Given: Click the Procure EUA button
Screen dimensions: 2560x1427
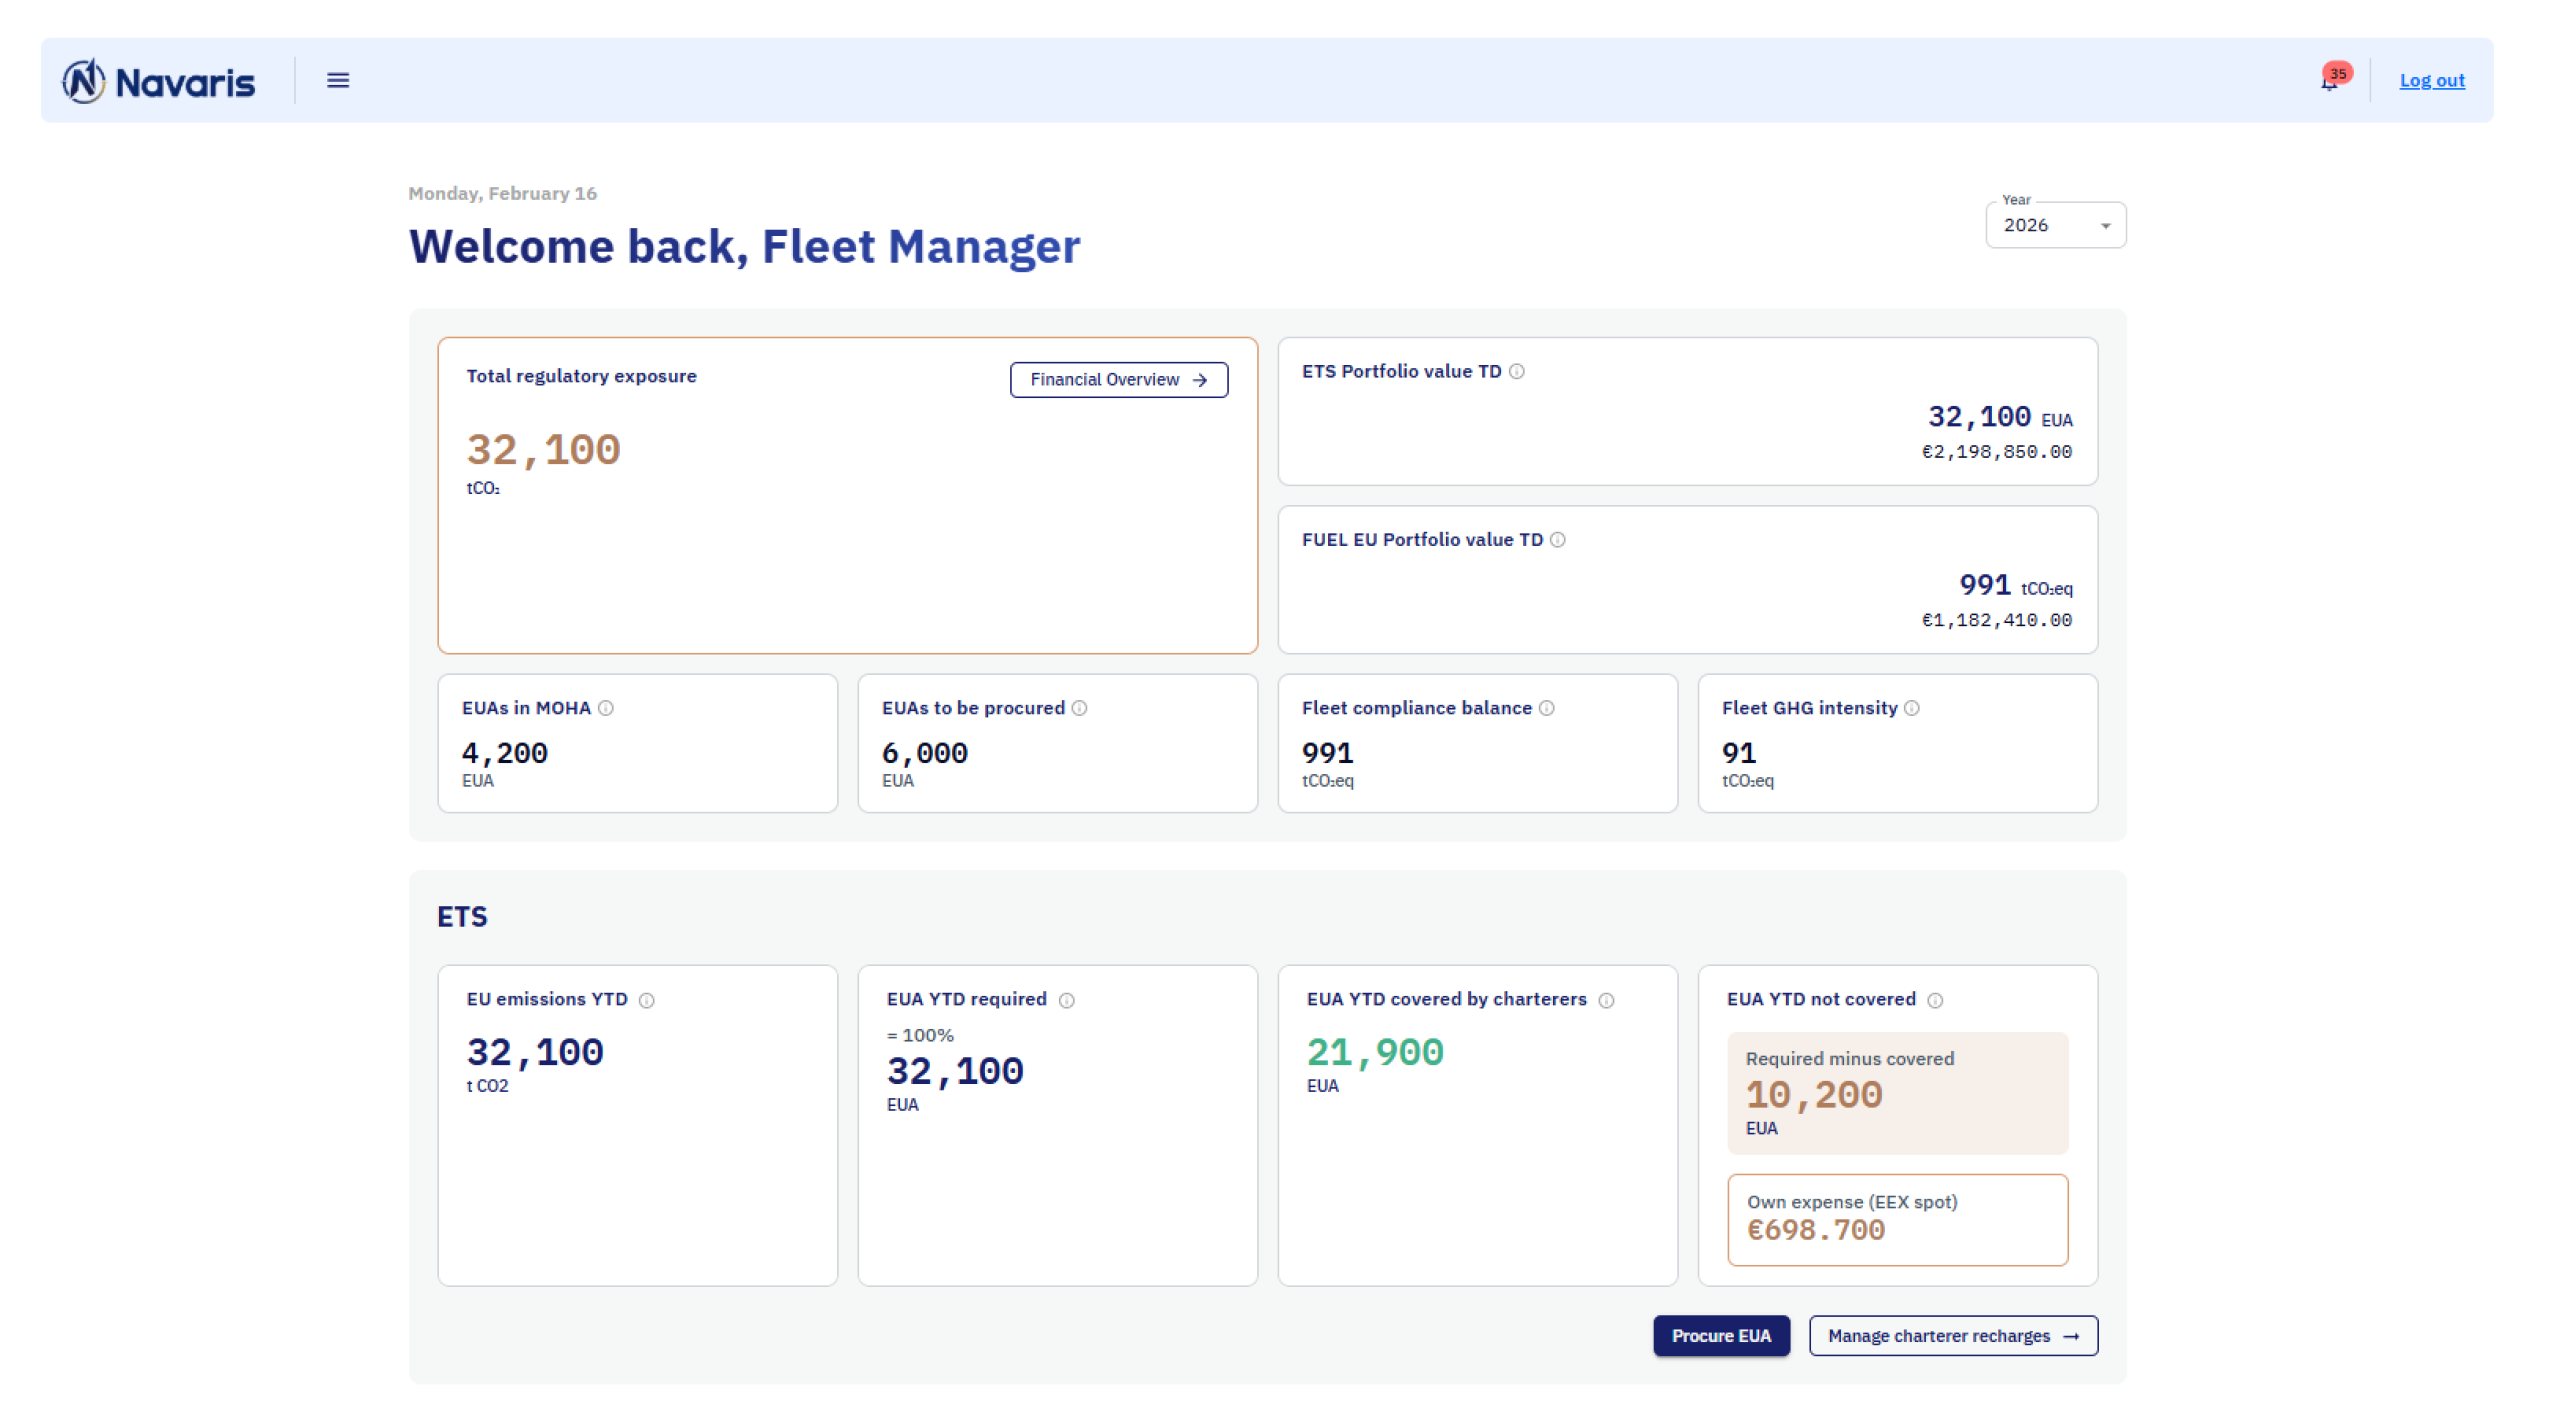Looking at the screenshot, I should [1721, 1336].
